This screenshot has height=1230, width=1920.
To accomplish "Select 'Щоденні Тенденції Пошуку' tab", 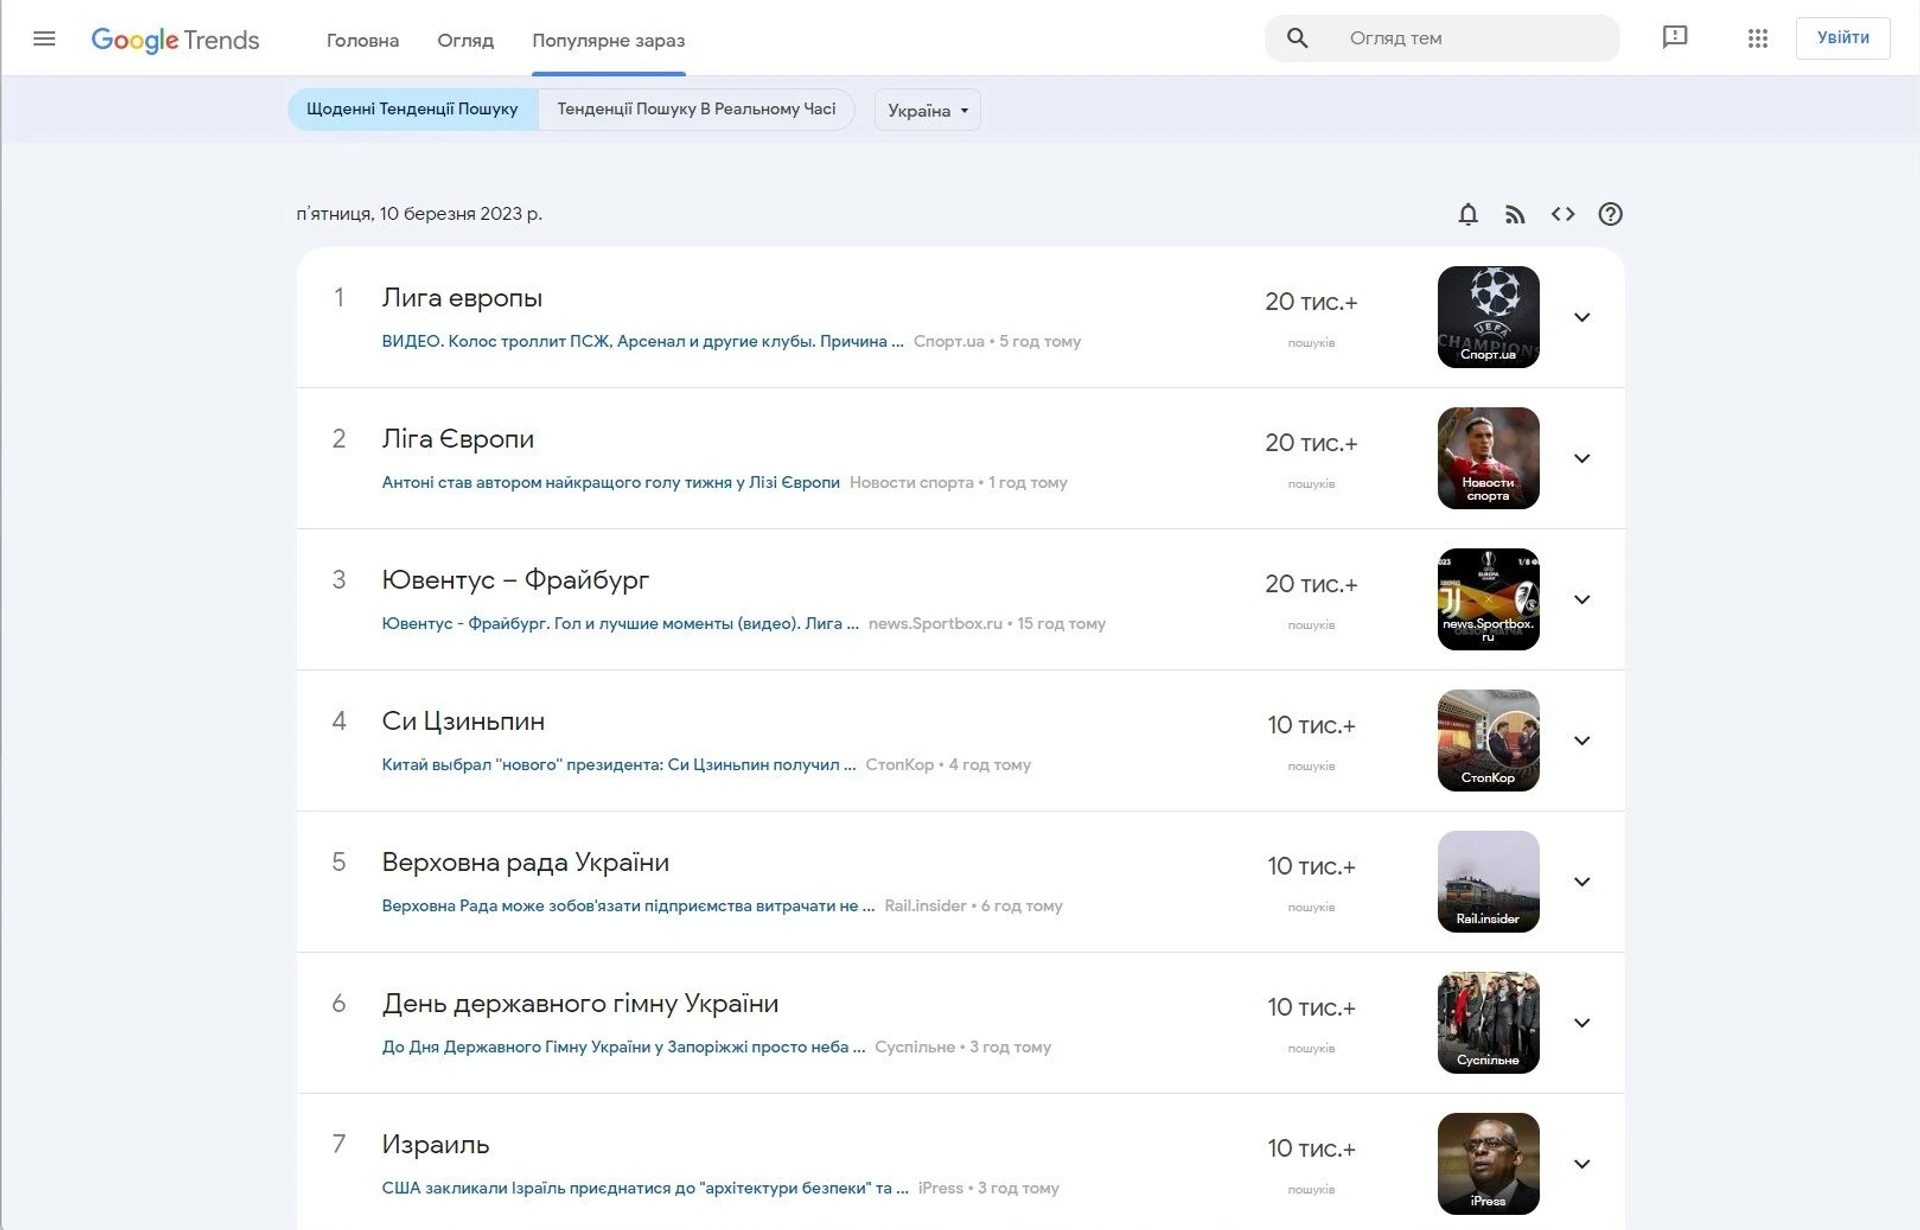I will pos(412,109).
